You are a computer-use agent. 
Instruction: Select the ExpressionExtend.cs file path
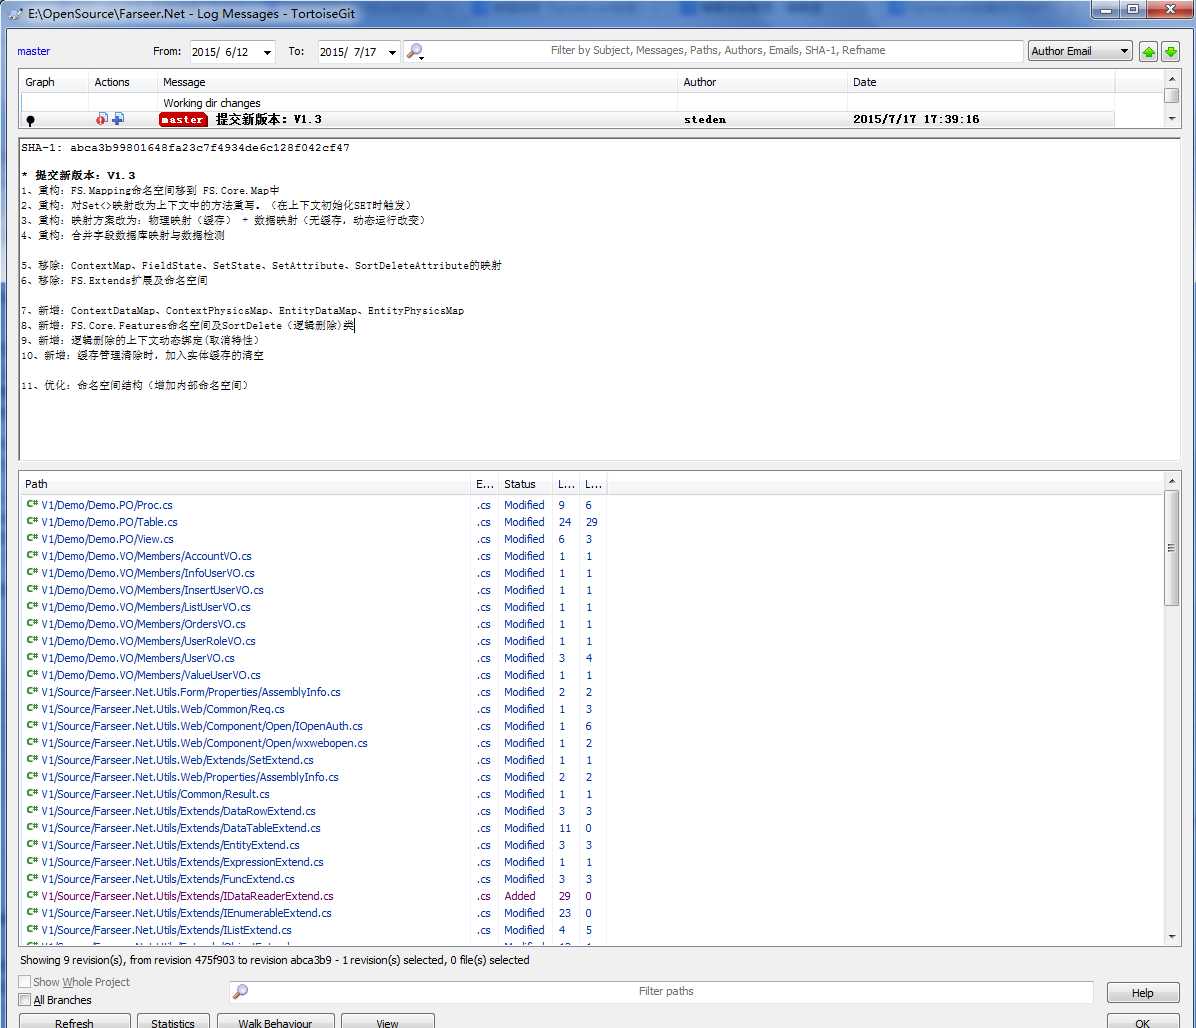182,862
